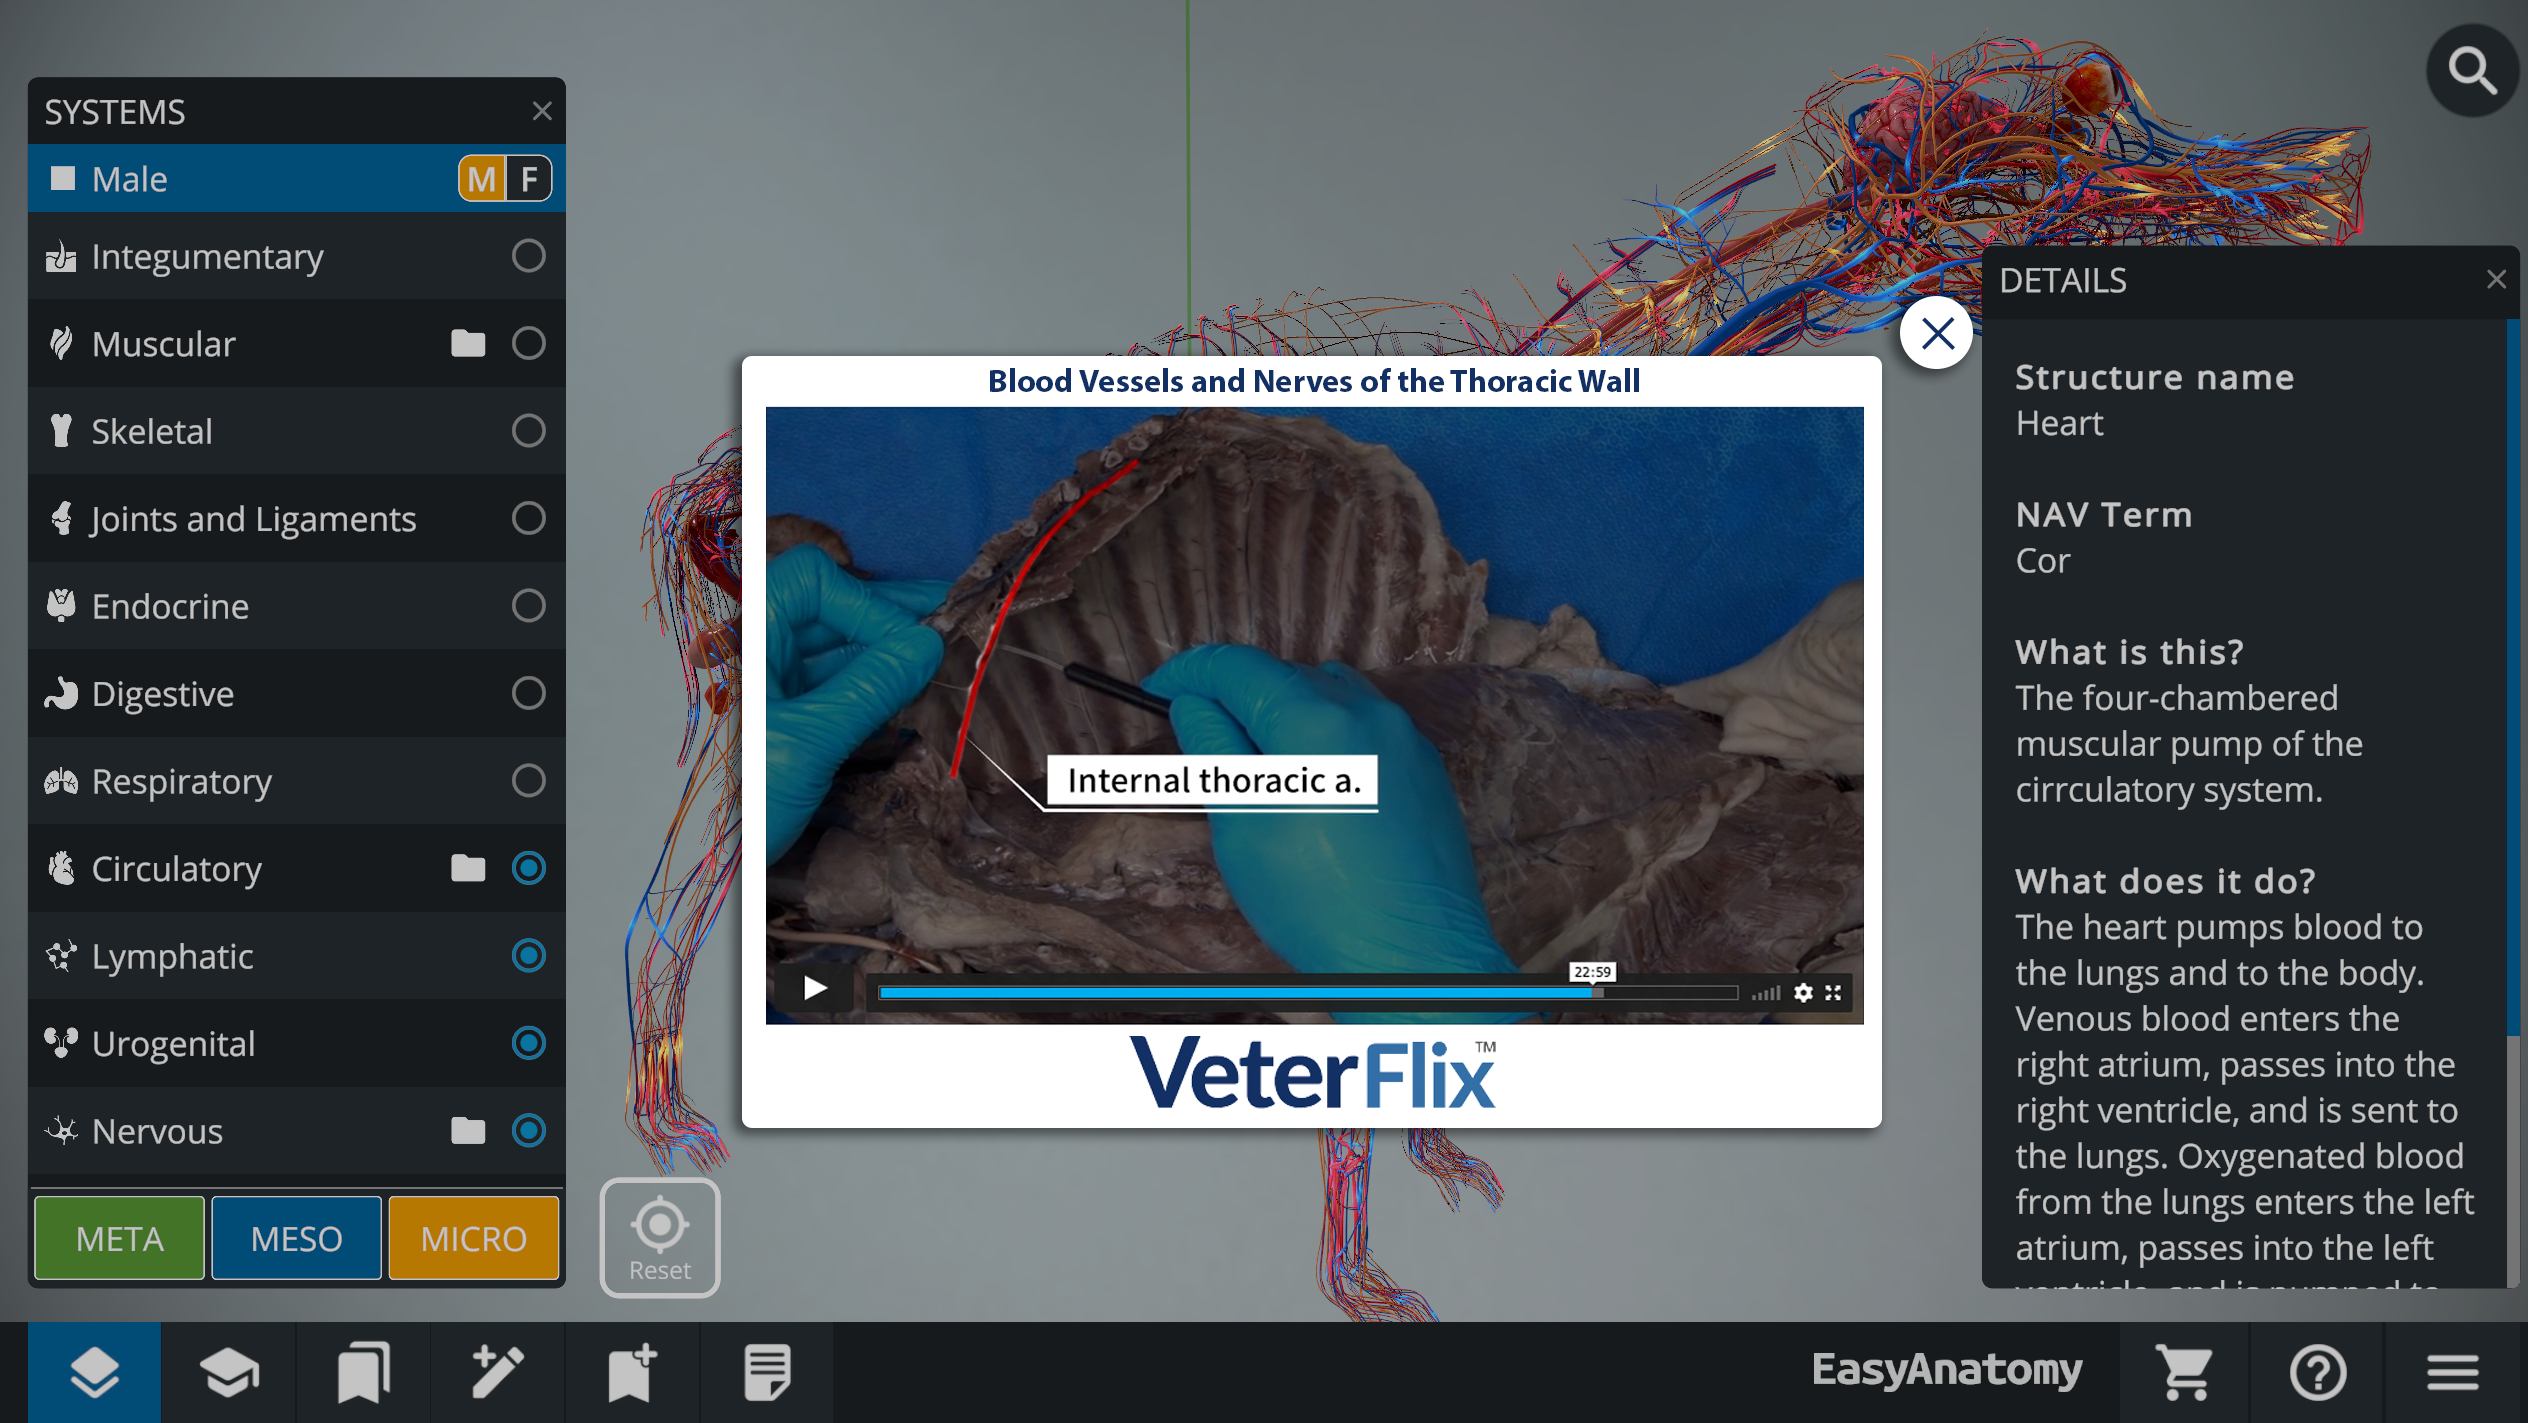Screen dimensions: 2528x1423
Task: Click the Urogenital system row label
Action: (x=173, y=1043)
